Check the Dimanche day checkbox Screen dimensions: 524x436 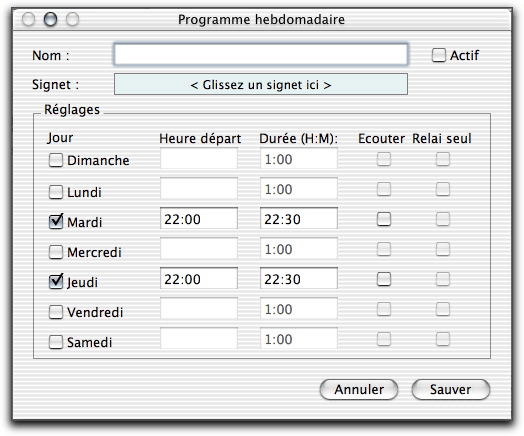click(x=56, y=160)
